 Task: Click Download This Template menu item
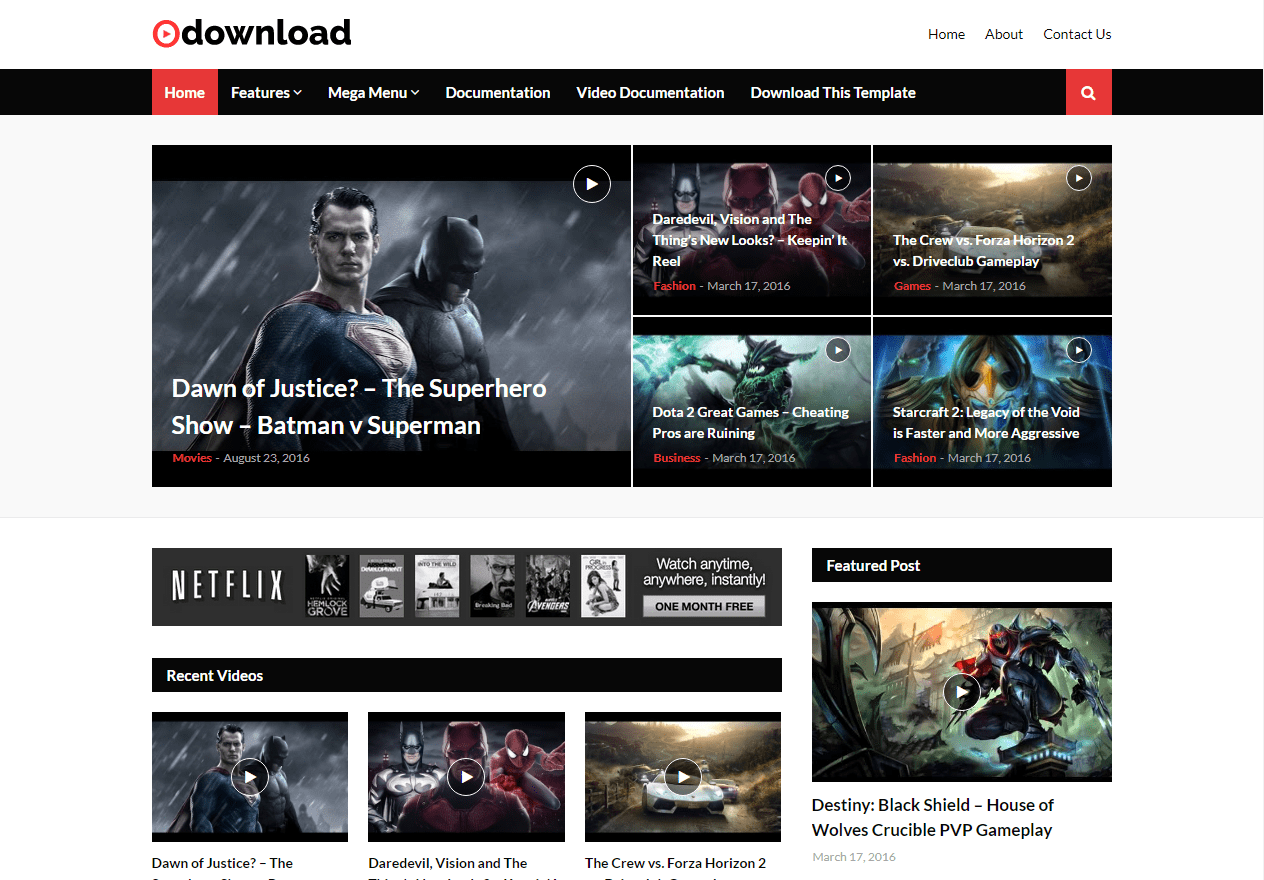click(833, 93)
